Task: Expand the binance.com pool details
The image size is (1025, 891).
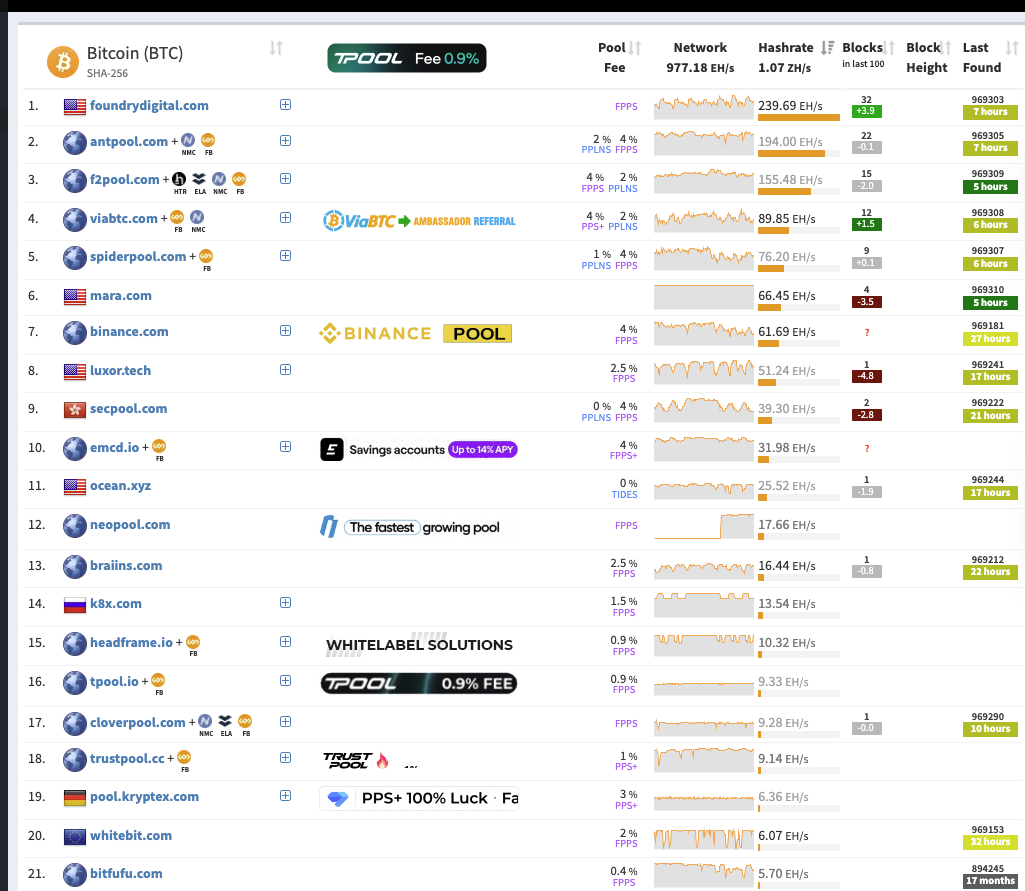Action: click(x=286, y=331)
